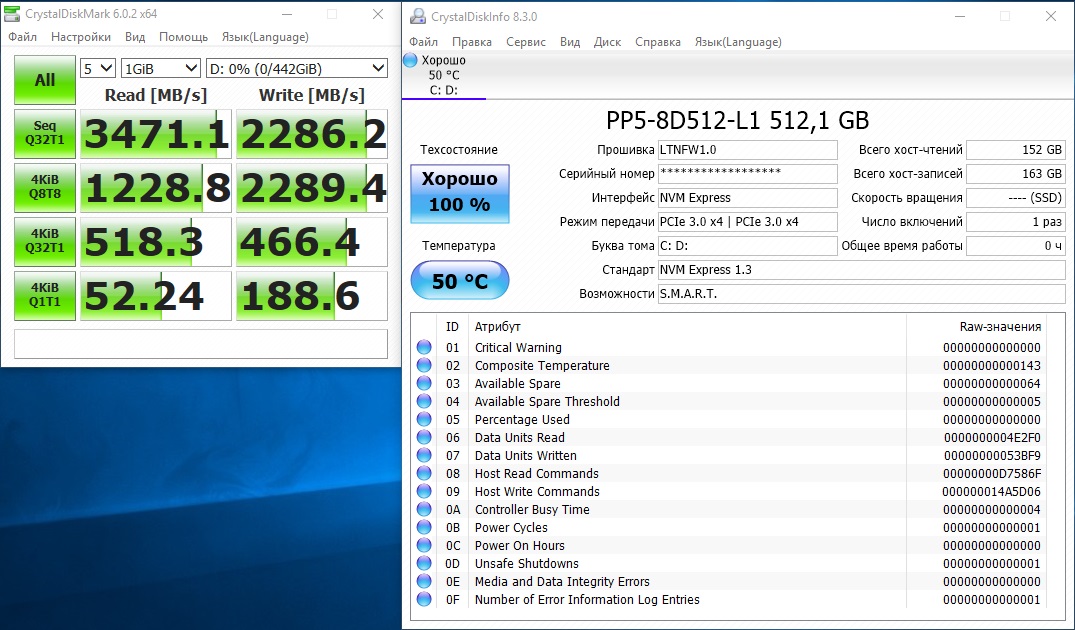Click the drive title PP5-8D512-L1 512,1 GB

[738, 121]
